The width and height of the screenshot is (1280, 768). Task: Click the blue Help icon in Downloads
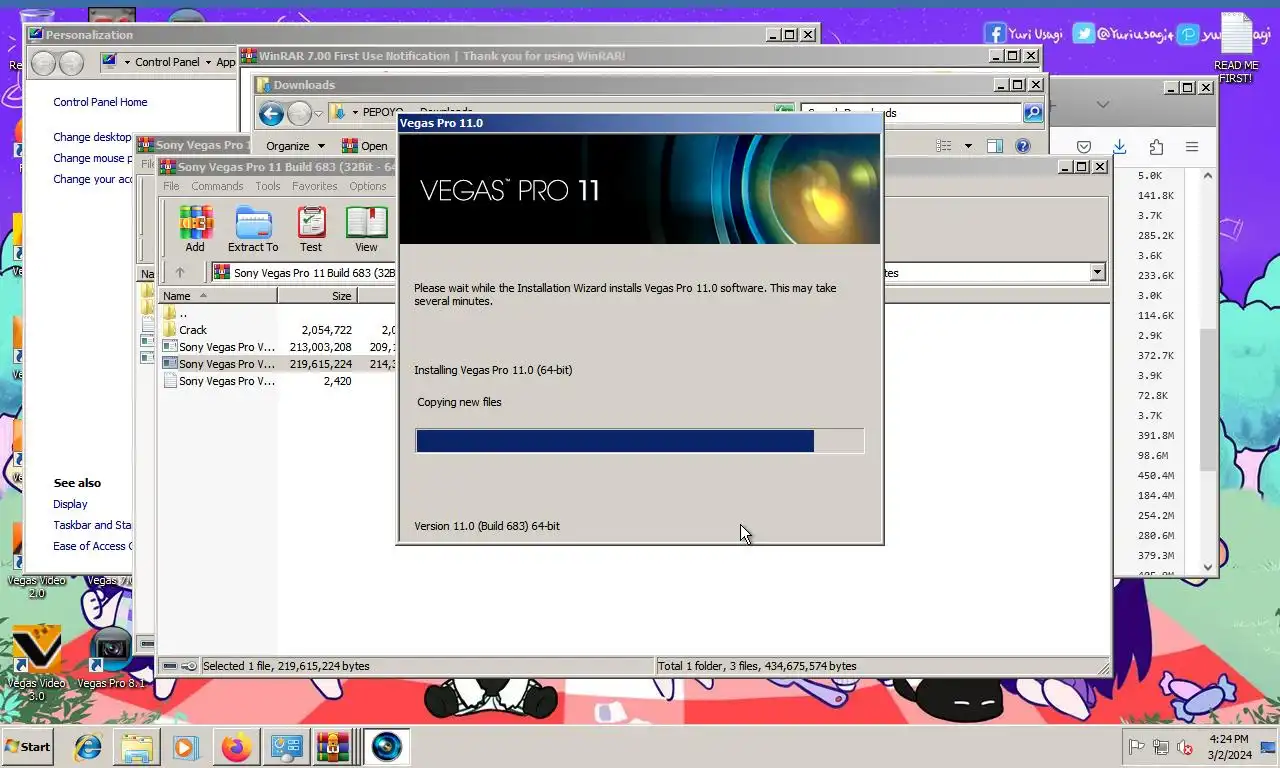coord(1022,146)
